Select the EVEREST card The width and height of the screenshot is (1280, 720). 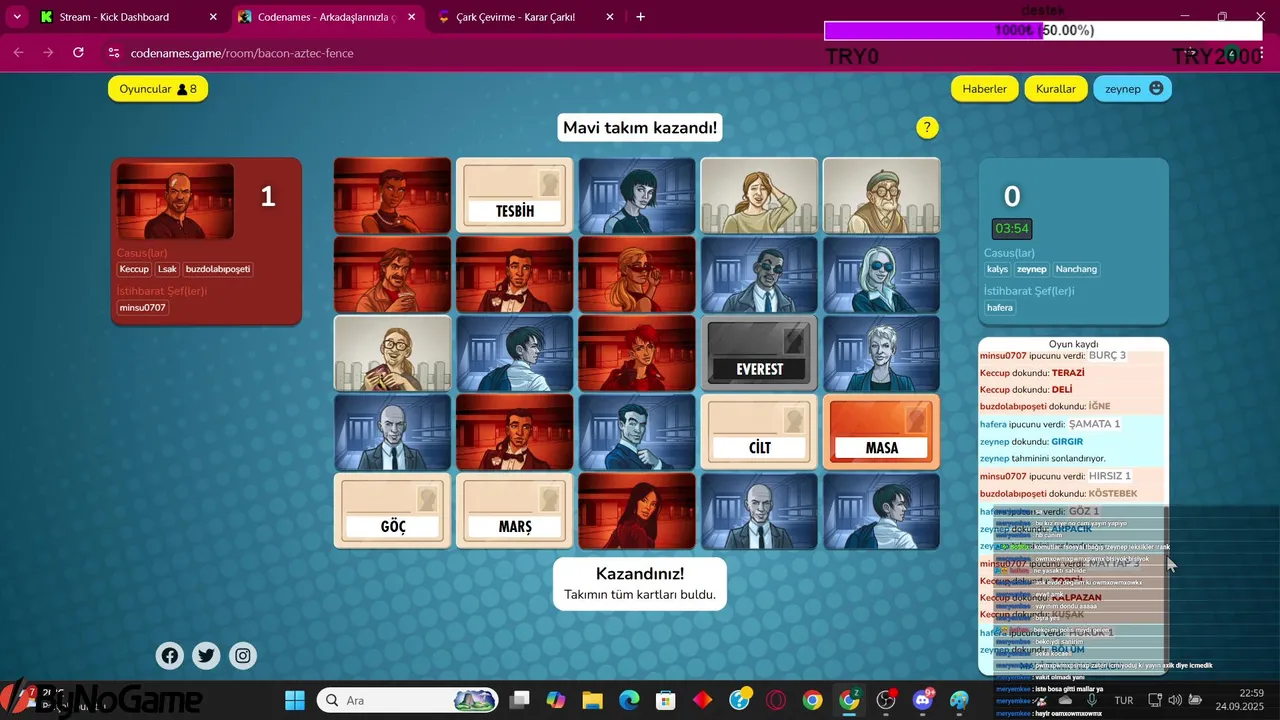point(759,353)
